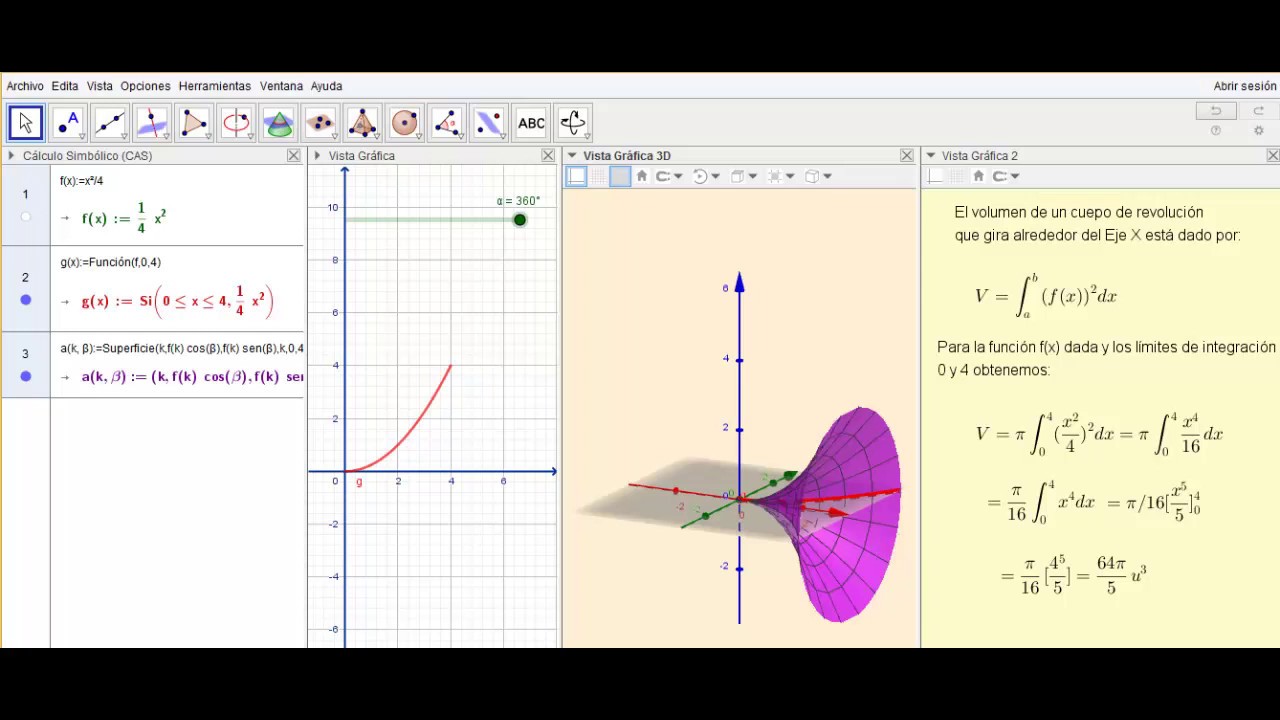Select the Reflect about plane tool

488,123
